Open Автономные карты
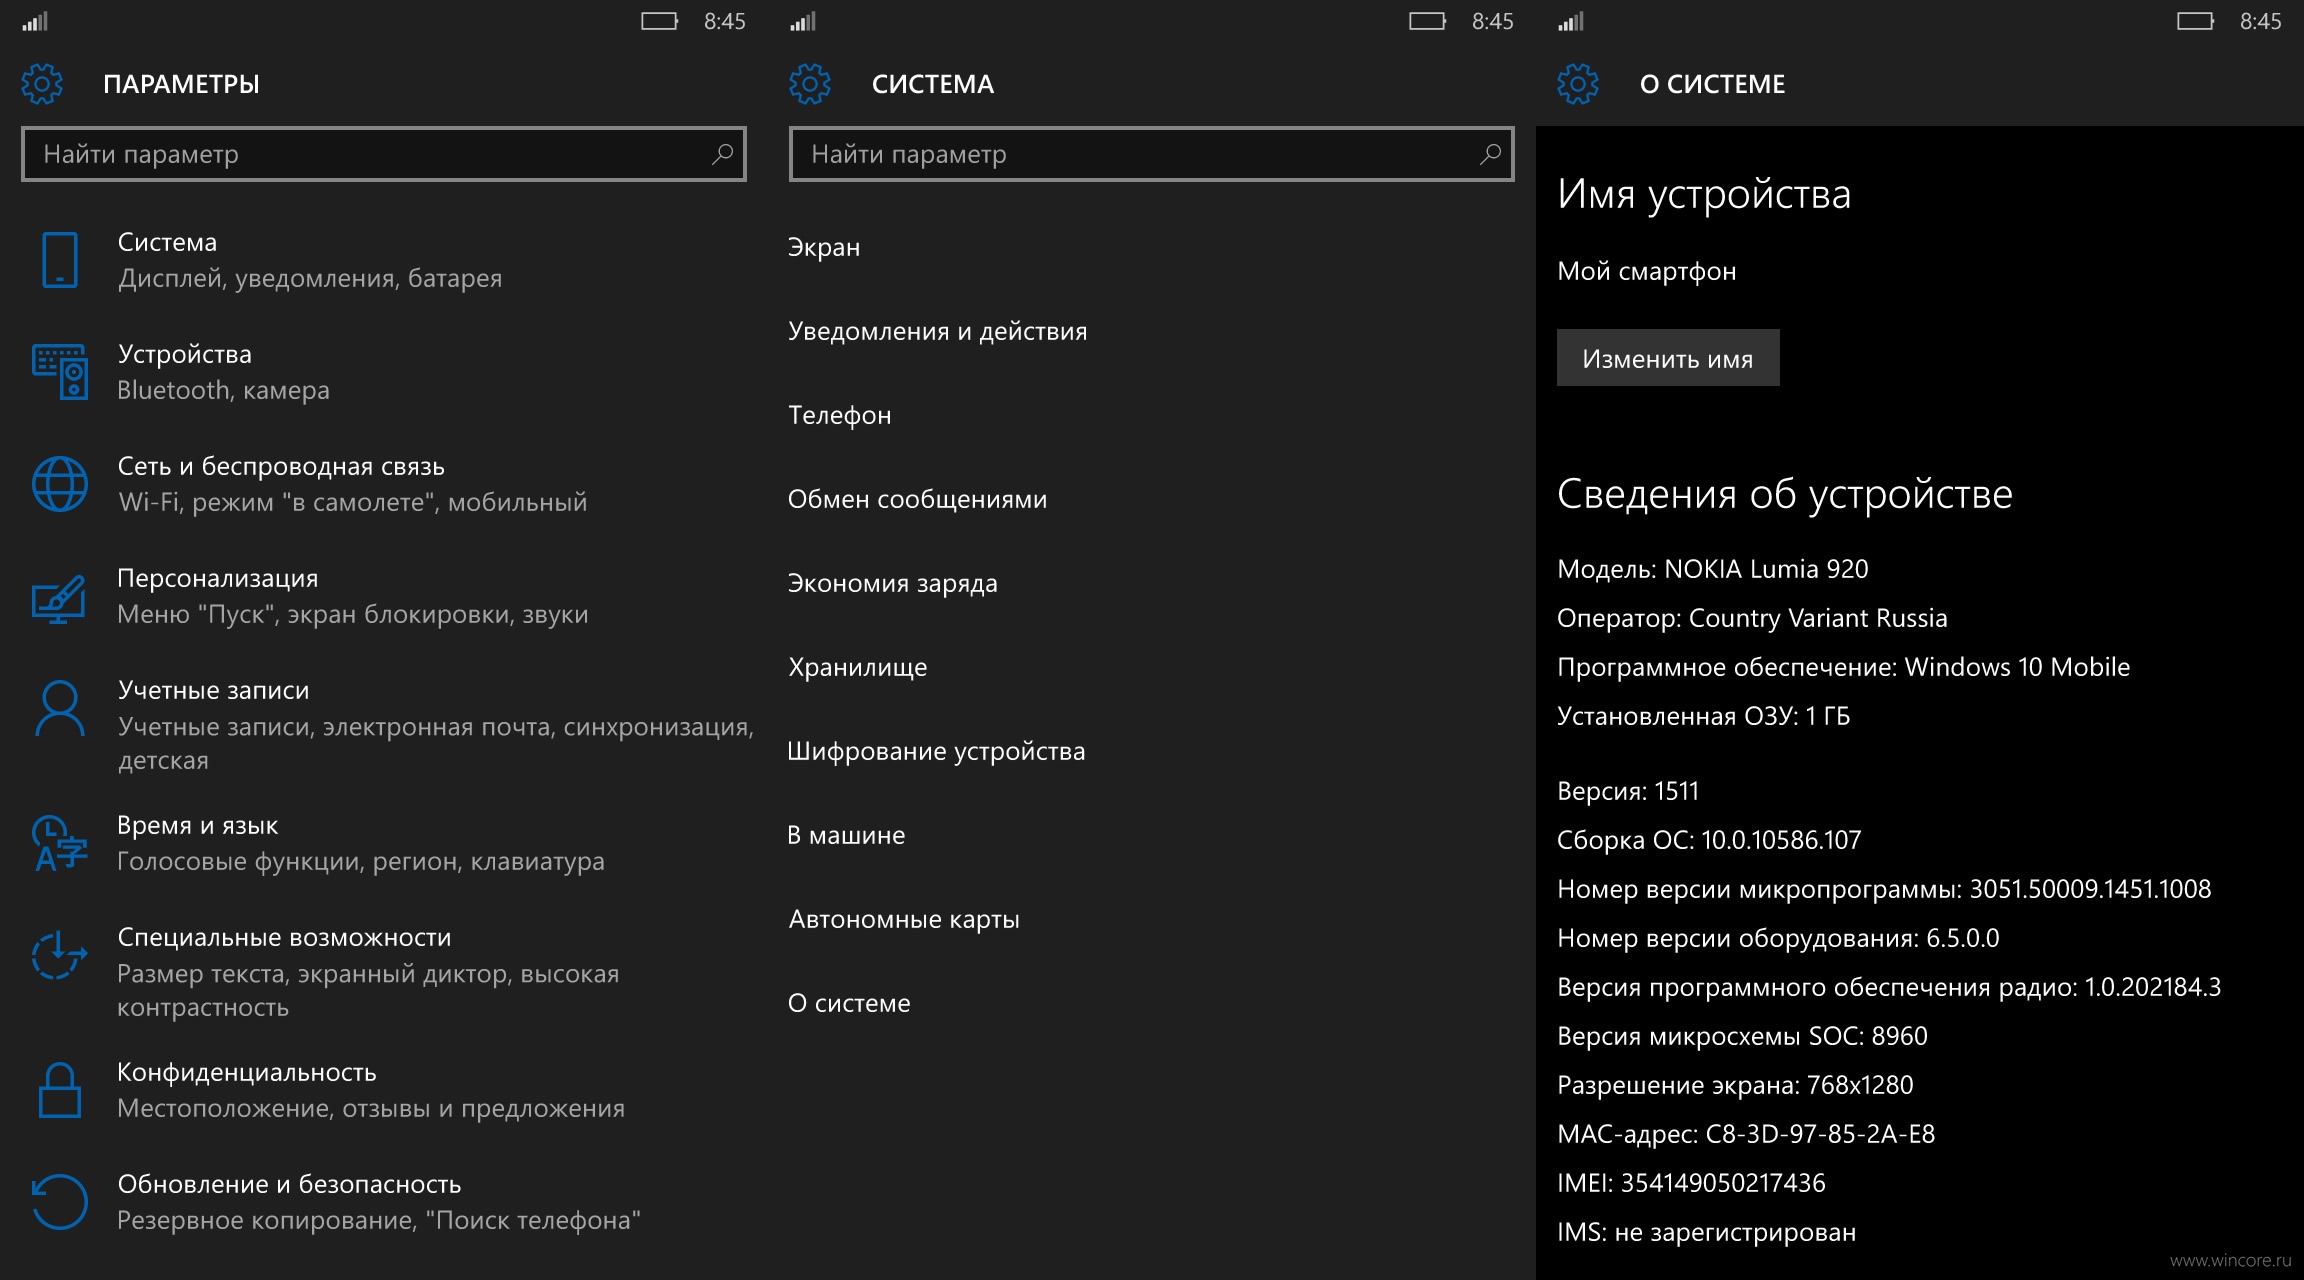This screenshot has width=2304, height=1280. tap(904, 919)
